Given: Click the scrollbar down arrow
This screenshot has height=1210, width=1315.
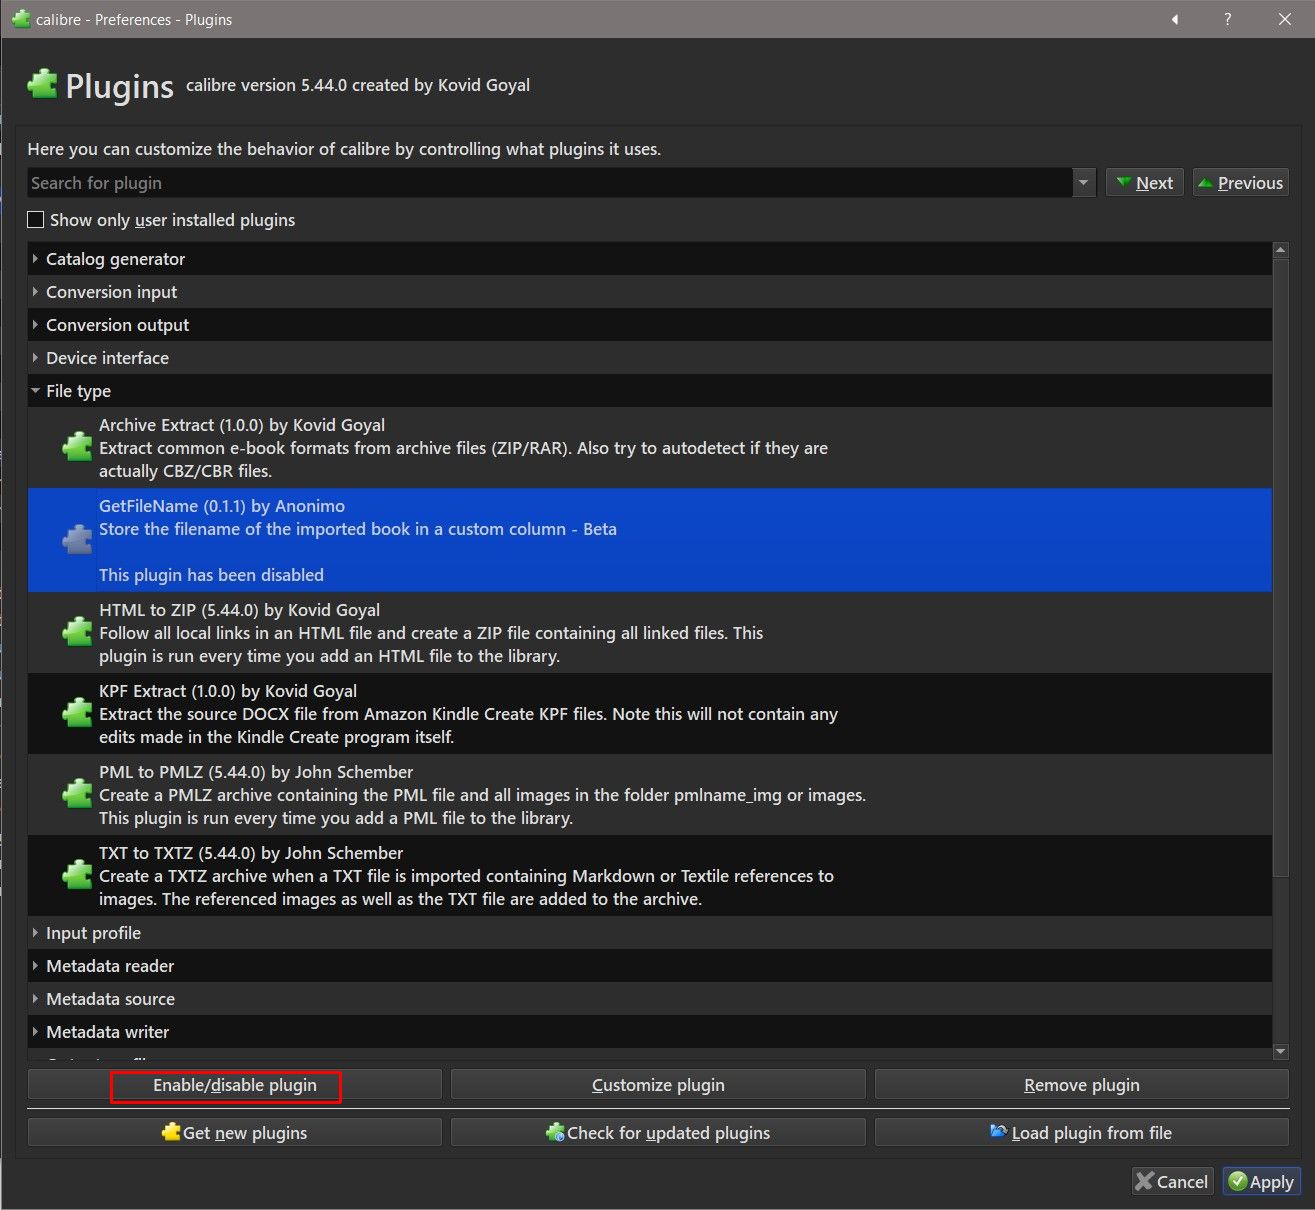Looking at the screenshot, I should point(1281,1051).
